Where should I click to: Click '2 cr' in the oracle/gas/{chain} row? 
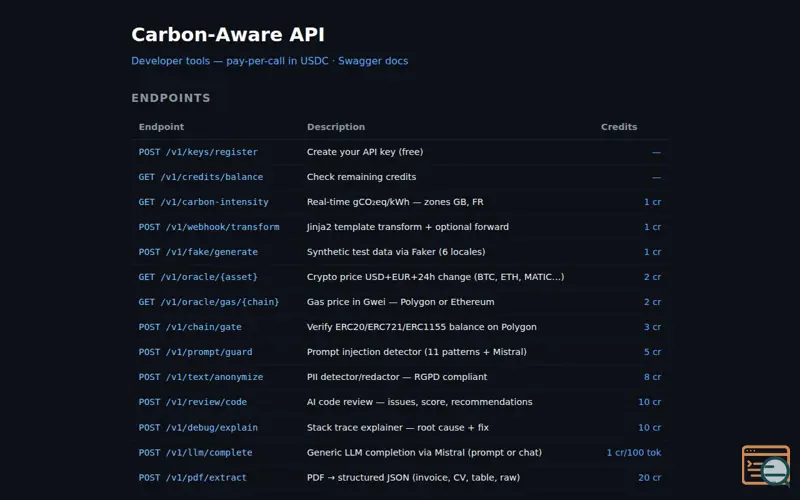[652, 302]
